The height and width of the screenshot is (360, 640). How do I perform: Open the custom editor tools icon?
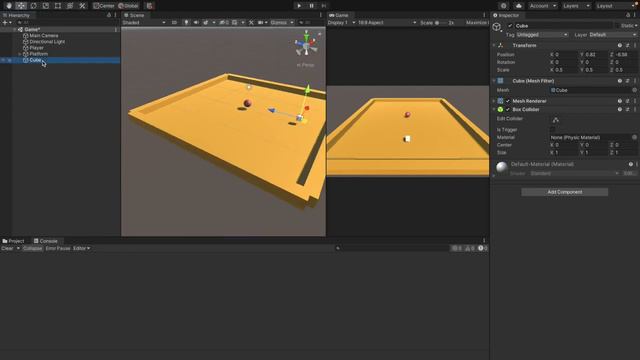coord(82,6)
